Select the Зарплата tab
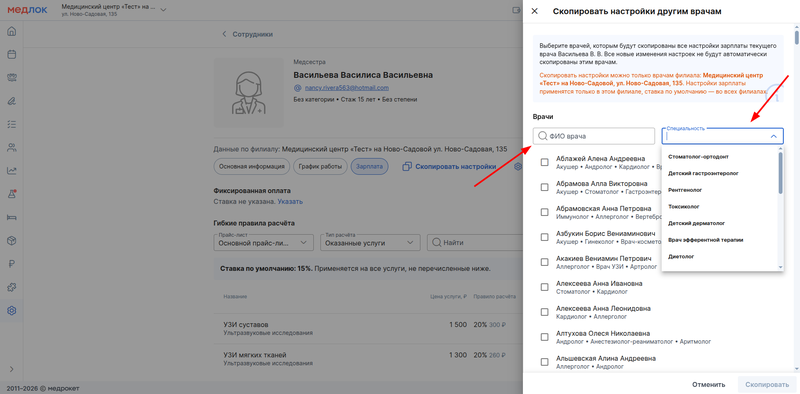 [x=370, y=166]
